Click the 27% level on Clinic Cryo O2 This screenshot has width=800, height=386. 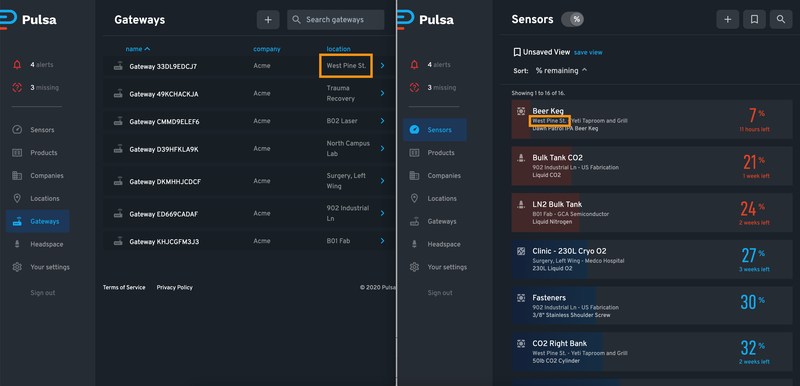[x=753, y=255]
